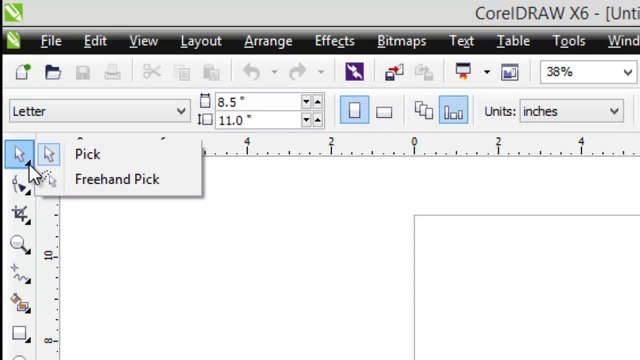Image resolution: width=640 pixels, height=360 pixels.
Task: Increase page width with up stepper
Action: pyautogui.click(x=318, y=102)
